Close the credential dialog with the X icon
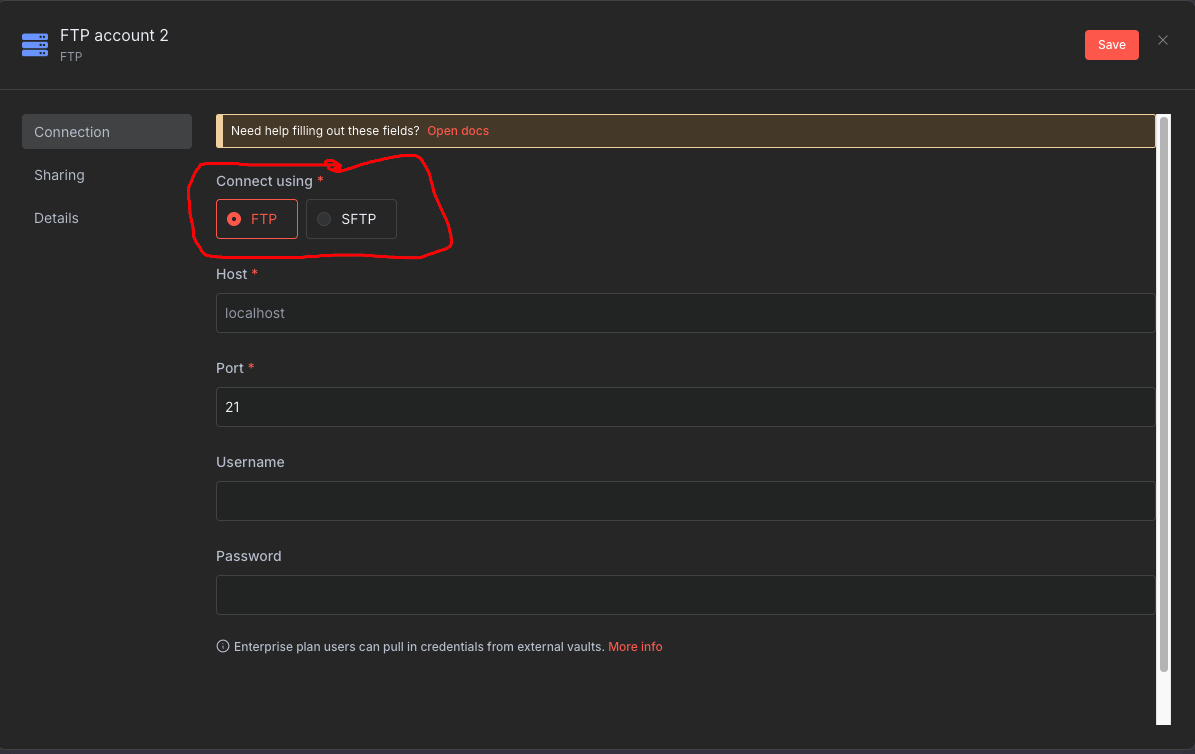1195x754 pixels. pyautogui.click(x=1162, y=40)
